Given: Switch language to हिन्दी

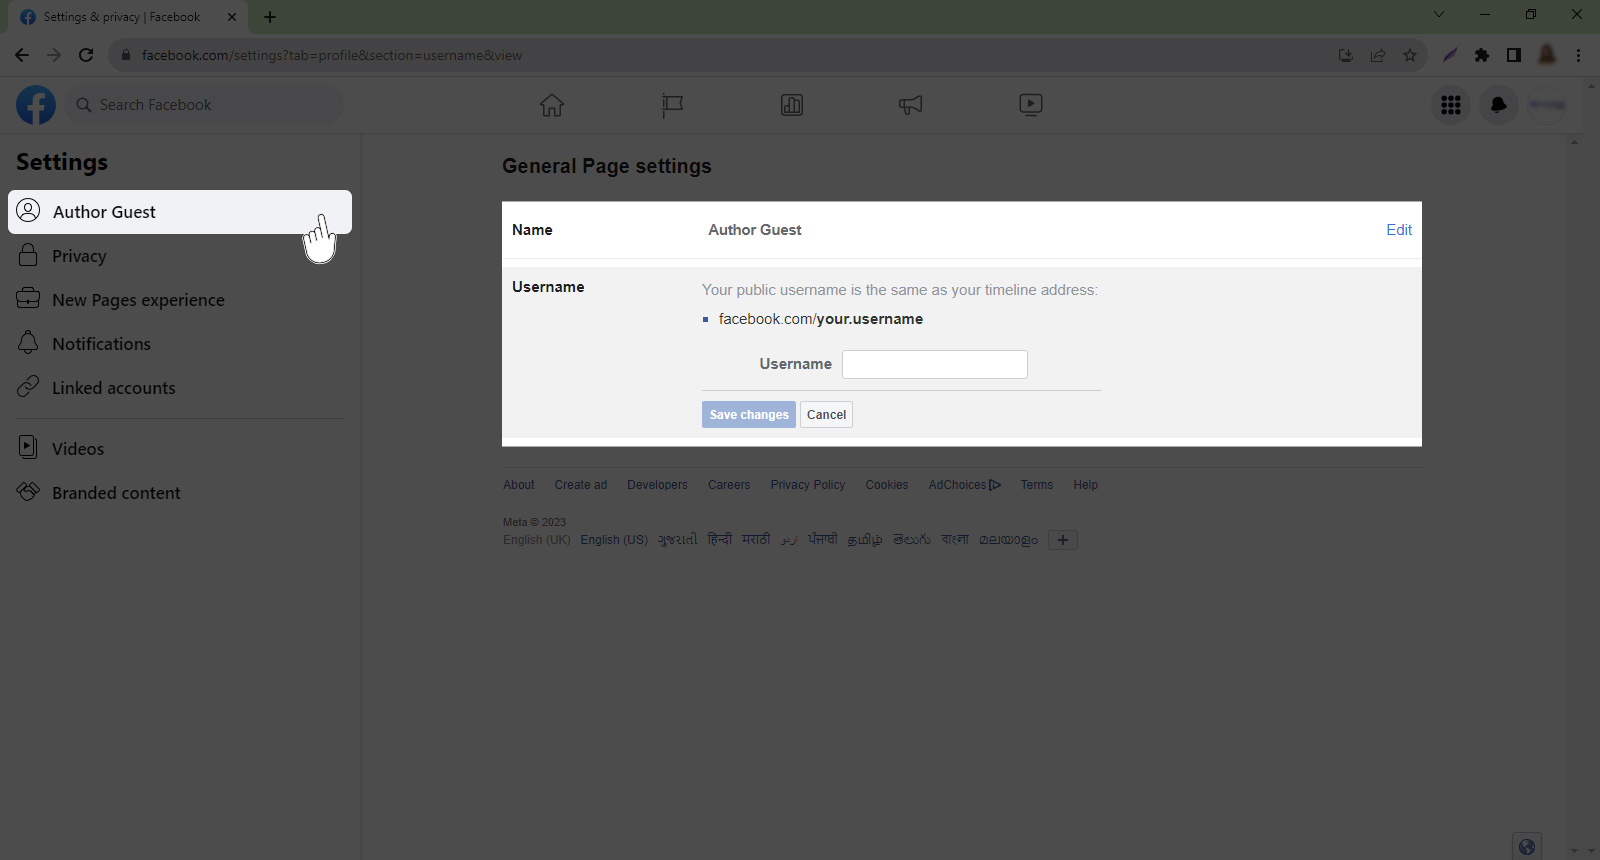Looking at the screenshot, I should (x=720, y=539).
